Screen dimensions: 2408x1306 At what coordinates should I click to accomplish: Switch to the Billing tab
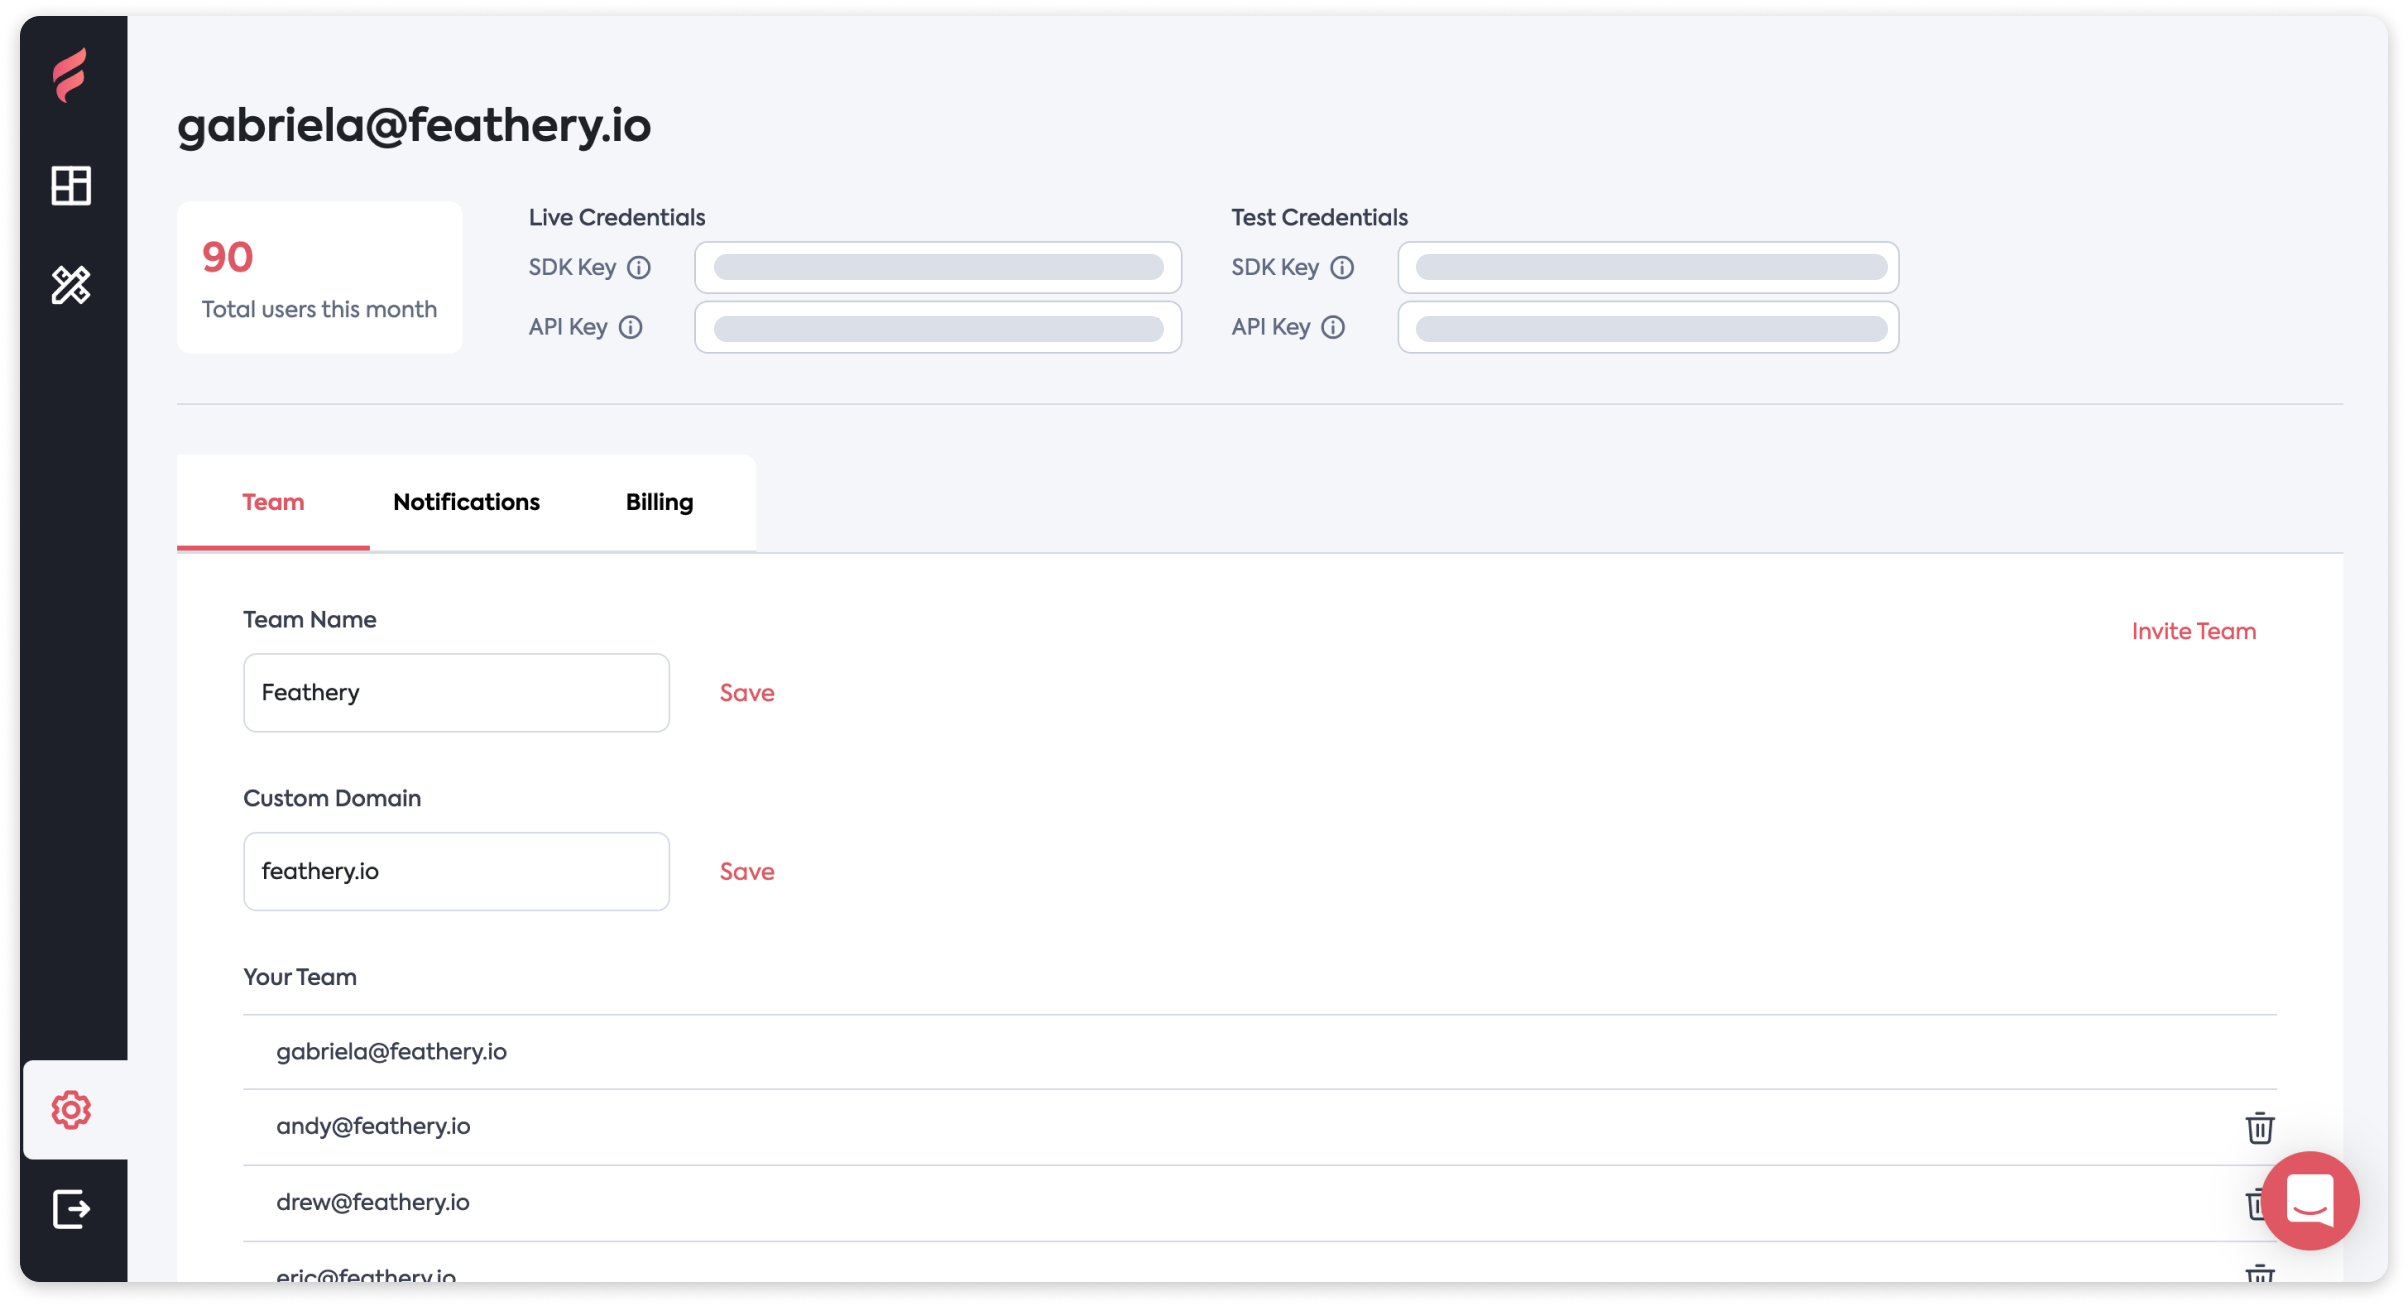coord(659,502)
